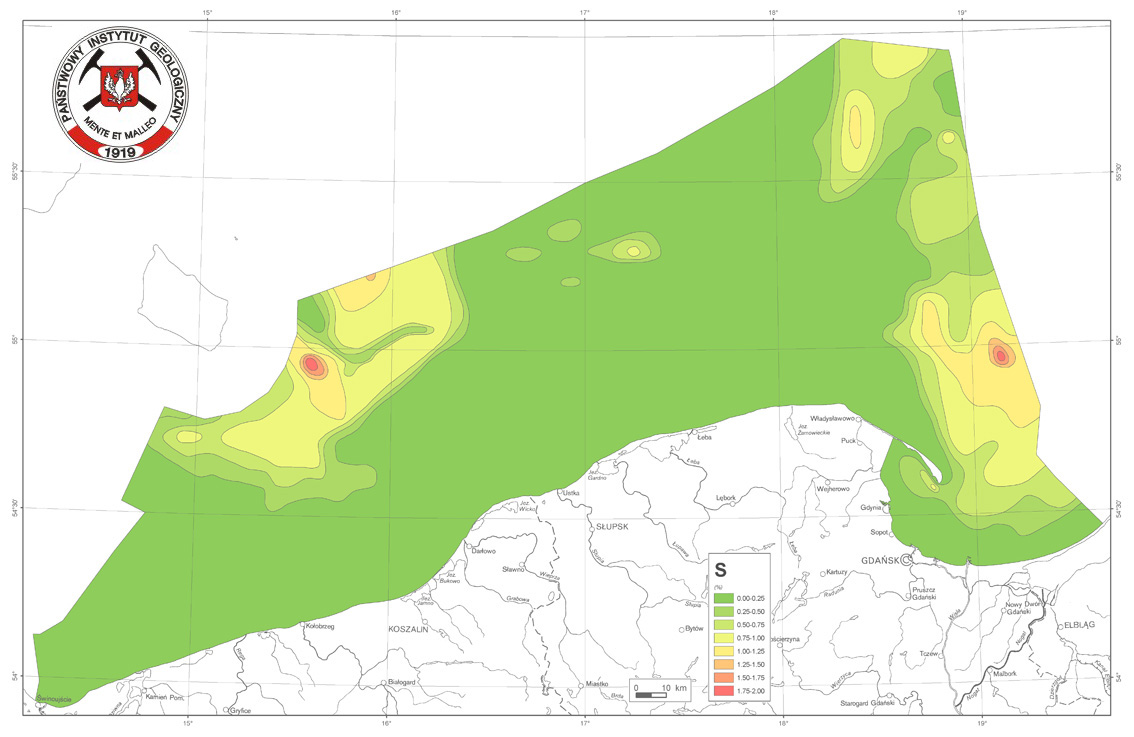This screenshot has height=737, width=1134.
Task: Select the 1.75-2.00 red legend swatch
Action: [726, 691]
